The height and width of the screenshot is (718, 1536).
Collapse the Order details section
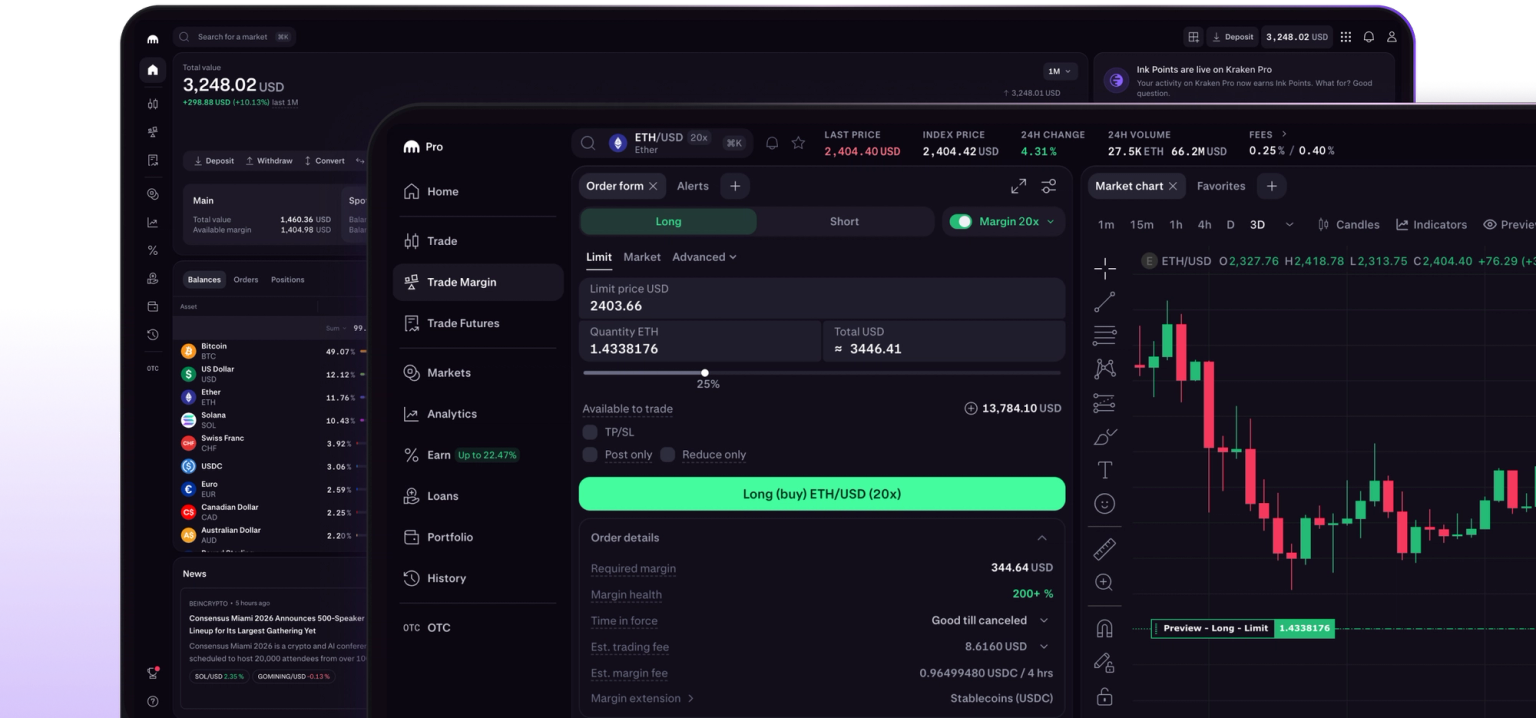pos(1042,538)
